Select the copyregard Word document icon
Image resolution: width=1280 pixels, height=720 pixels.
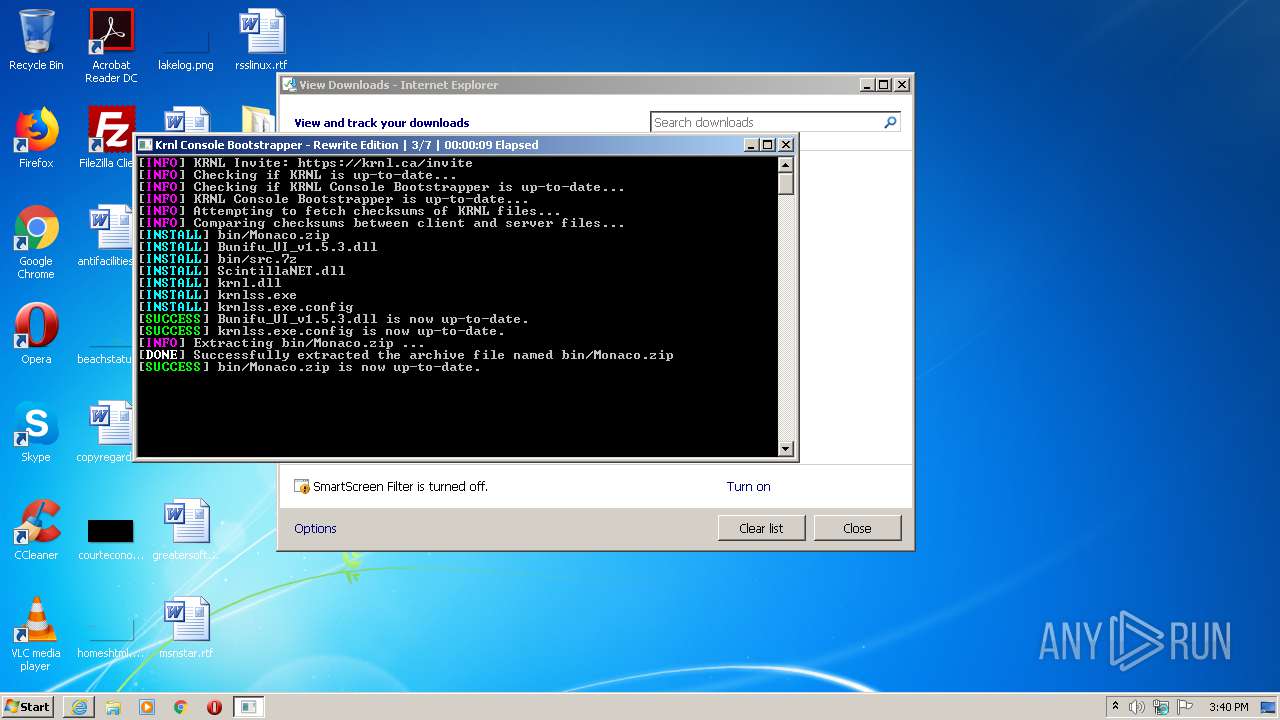tap(106, 432)
